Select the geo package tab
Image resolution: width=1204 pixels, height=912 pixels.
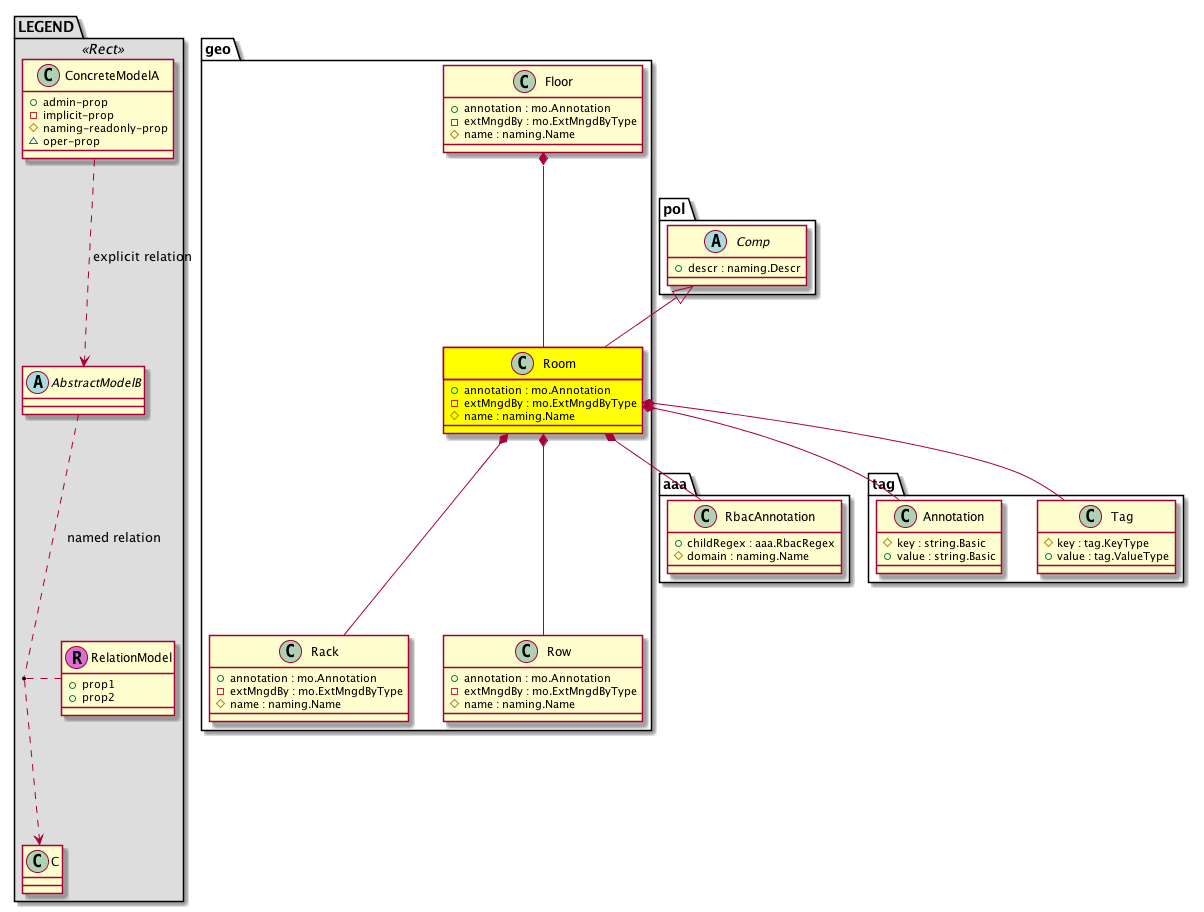[x=219, y=49]
